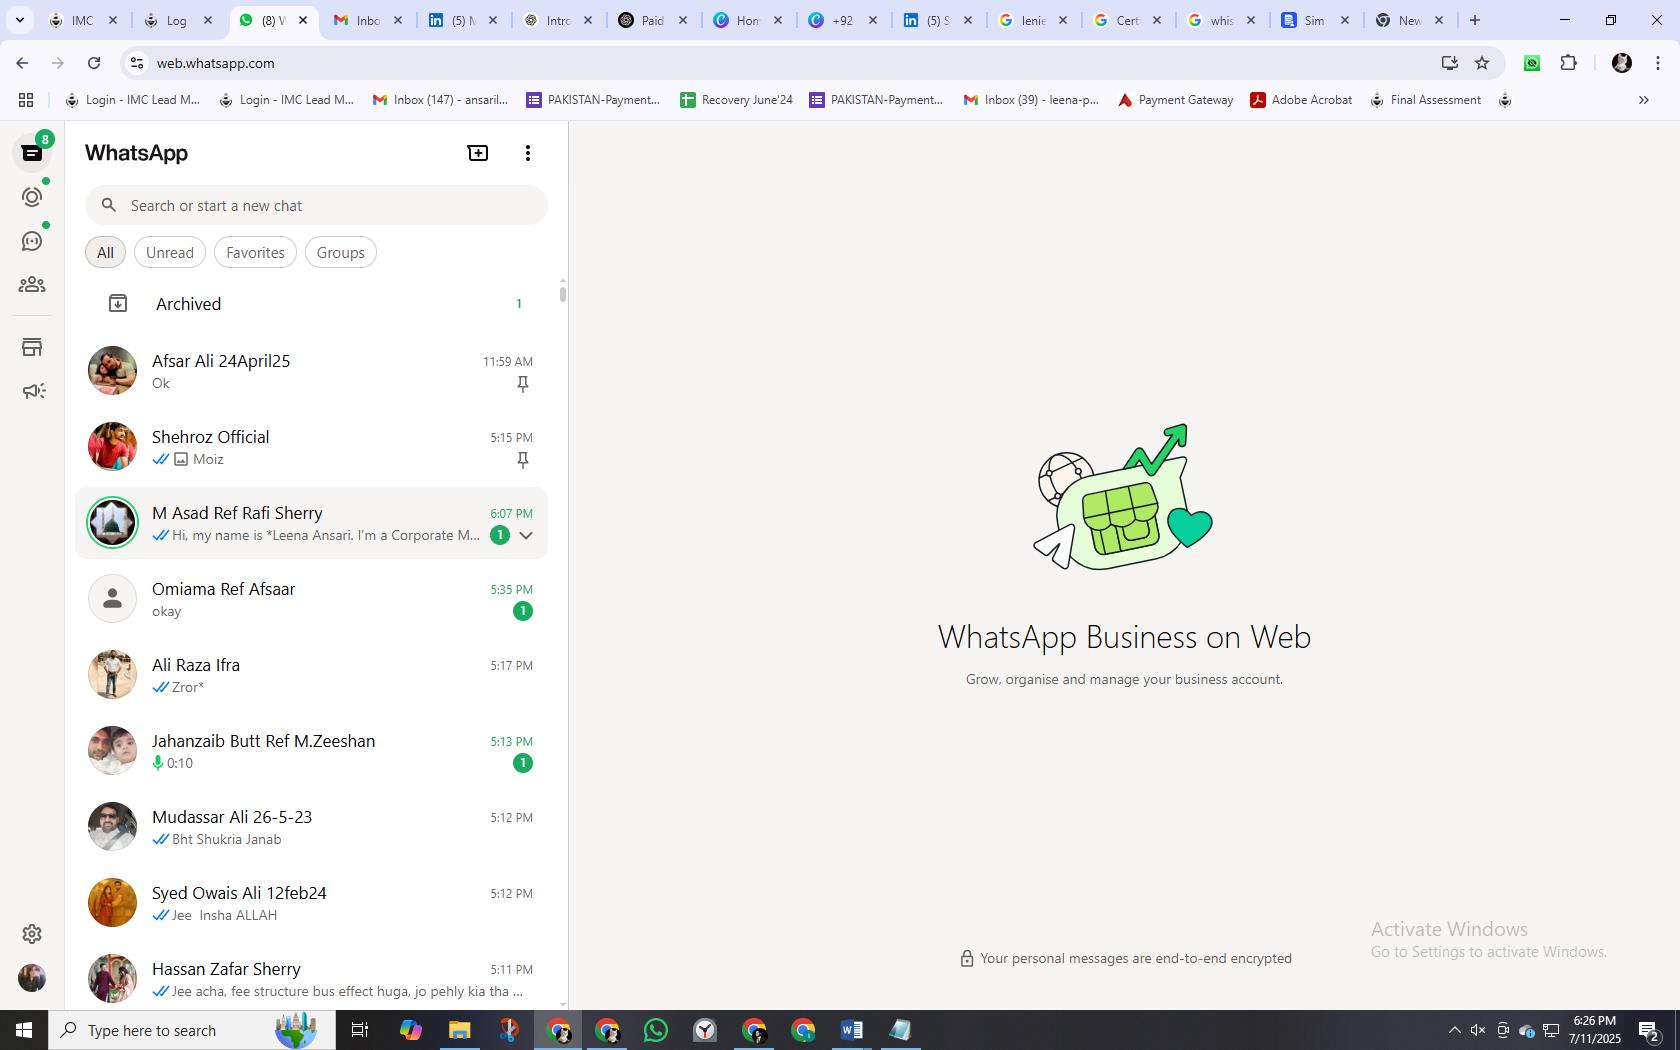Open the tab search dropdown arrow
This screenshot has height=1050, width=1680.
pyautogui.click(x=19, y=20)
